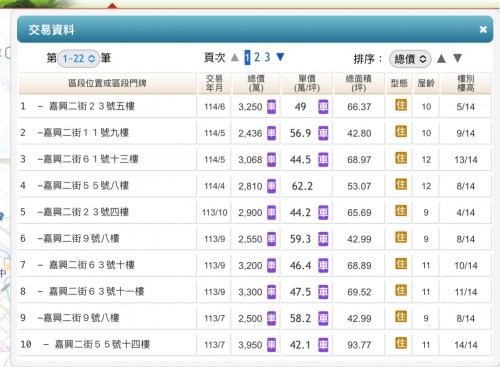Image resolution: width=500 pixels, height=367 pixels.
Task: Click total area 66.37
Action: [359, 107]
